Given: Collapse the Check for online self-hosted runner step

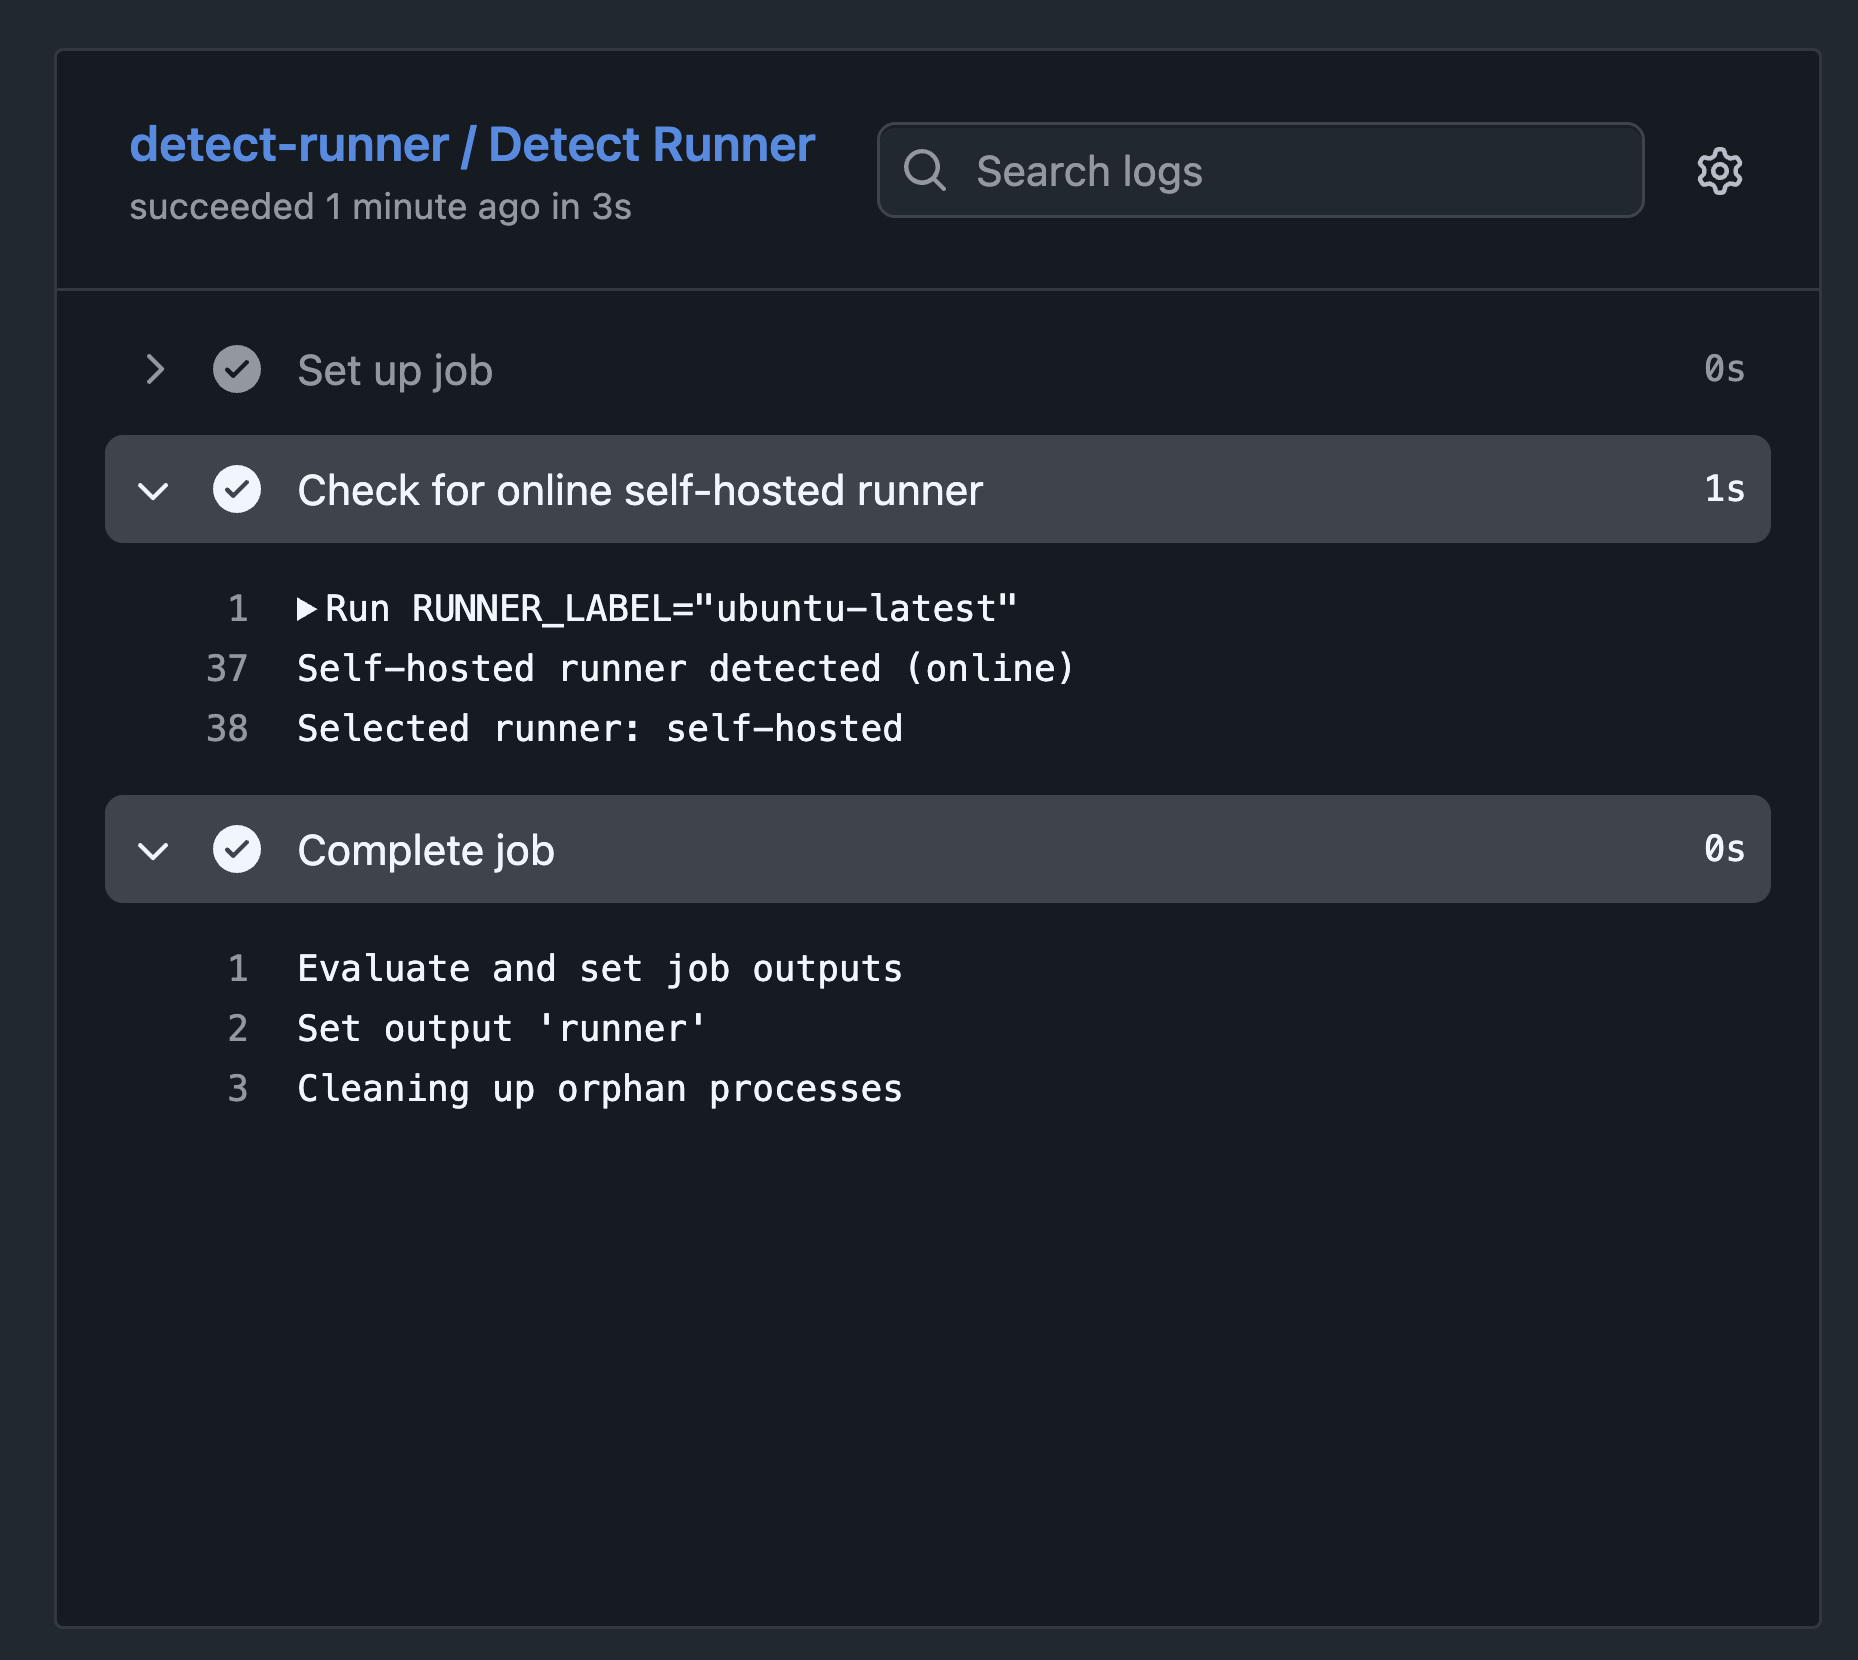Looking at the screenshot, I should click(154, 490).
